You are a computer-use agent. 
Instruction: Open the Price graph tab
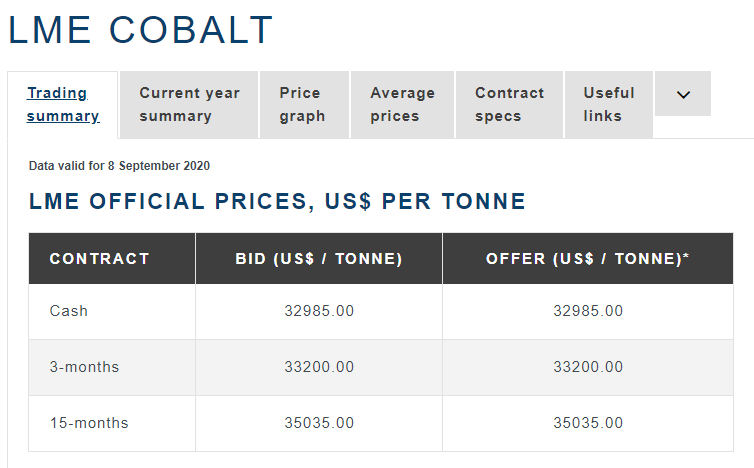(x=304, y=104)
